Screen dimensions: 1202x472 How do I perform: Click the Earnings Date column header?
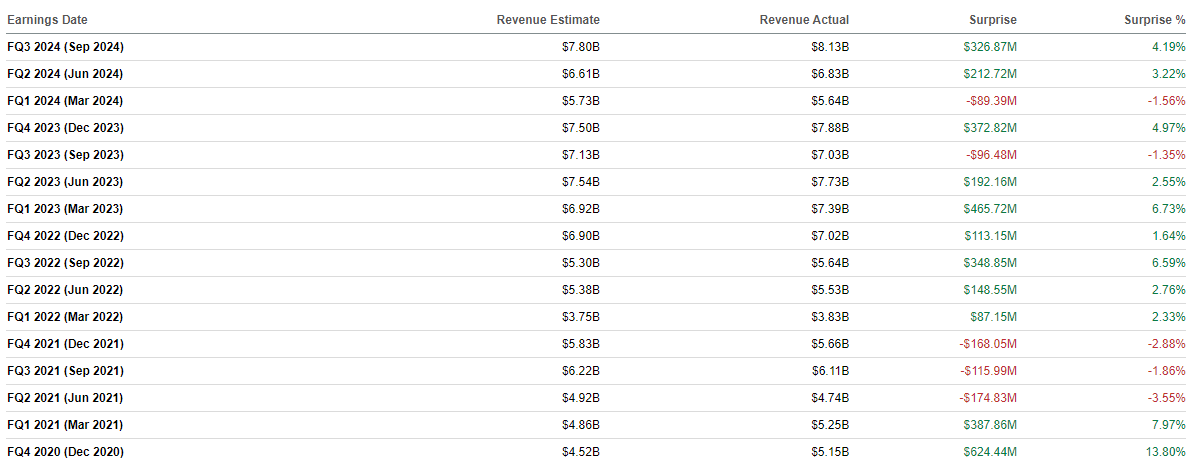pyautogui.click(x=49, y=20)
